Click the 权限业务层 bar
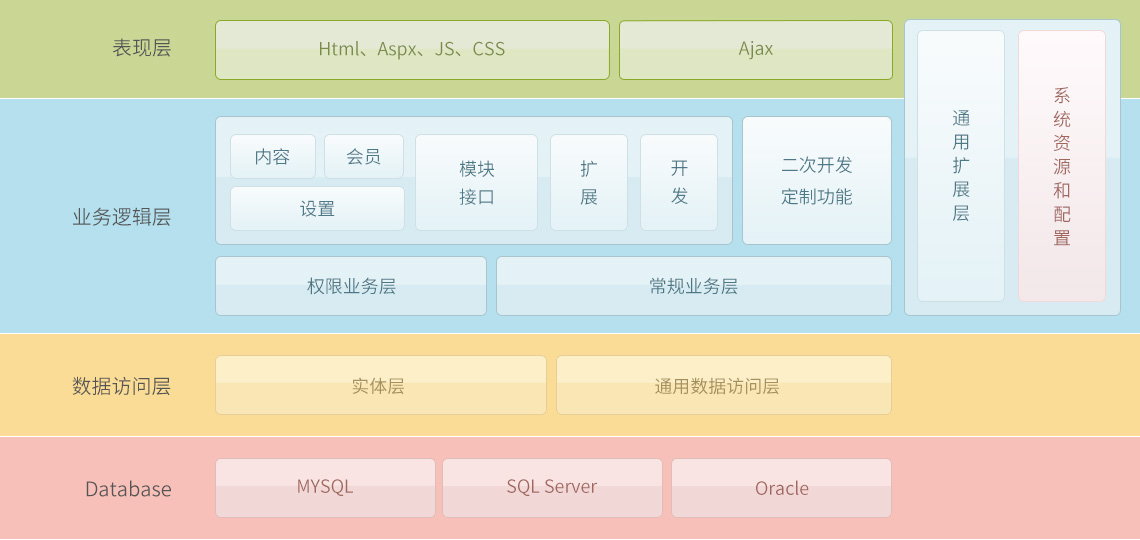Viewport: 1140px width, 540px height. click(351, 286)
